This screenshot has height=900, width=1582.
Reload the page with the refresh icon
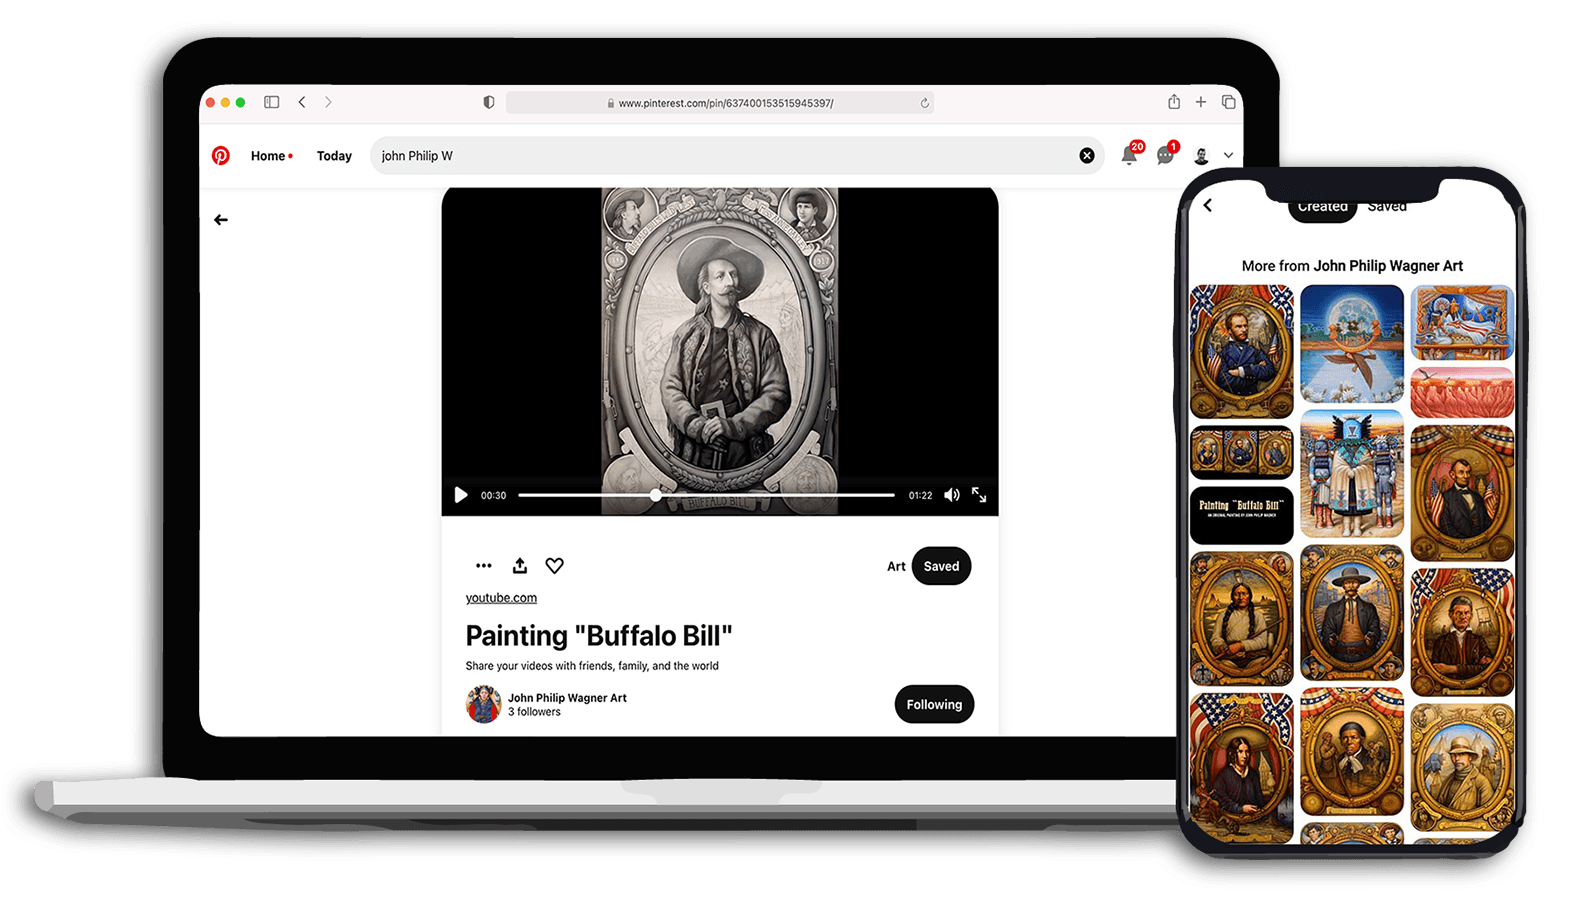[x=924, y=103]
